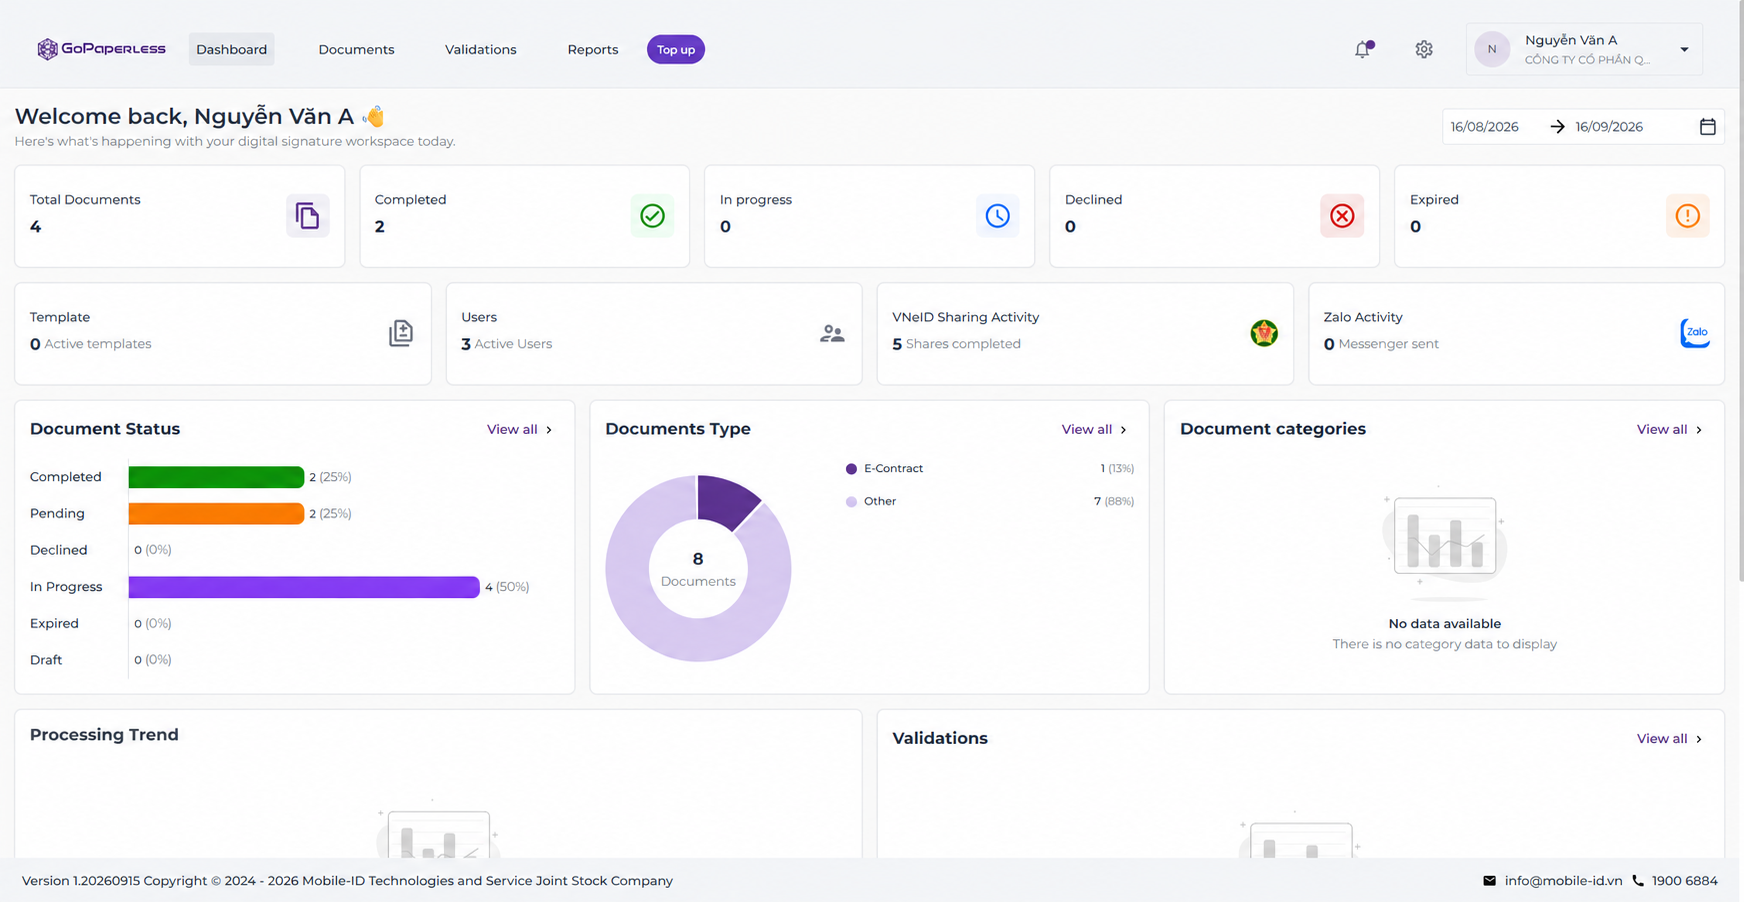Open the notifications bell
Image resolution: width=1744 pixels, height=902 pixels.
(1363, 49)
